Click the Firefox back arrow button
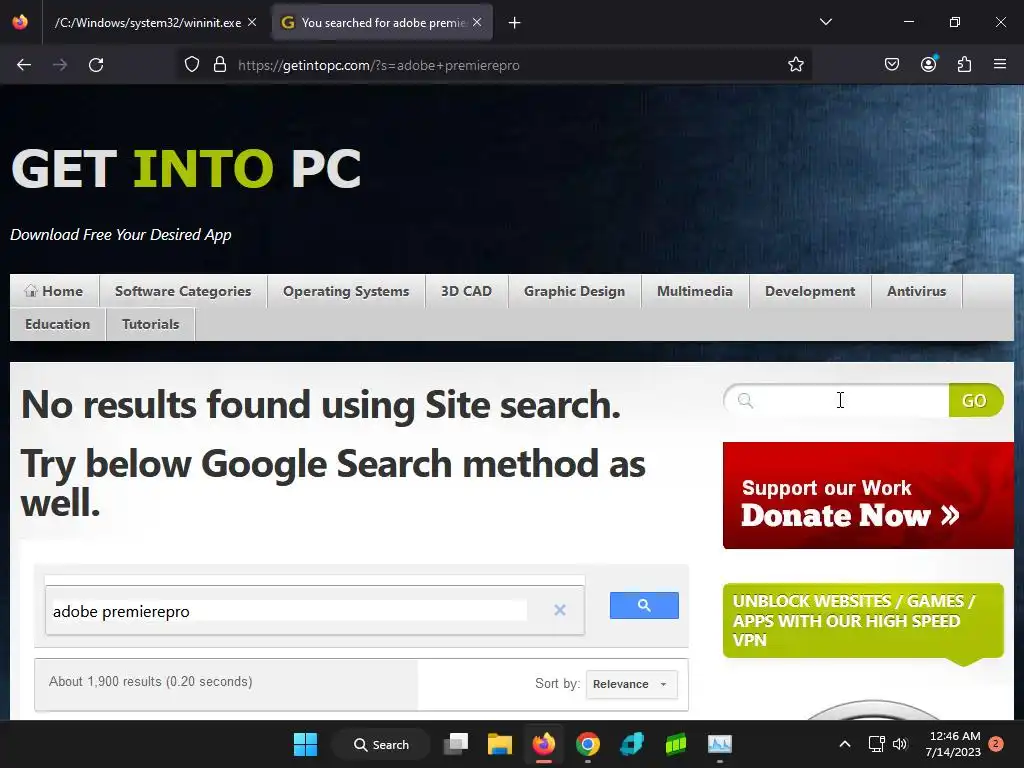This screenshot has width=1024, height=768. click(x=24, y=65)
